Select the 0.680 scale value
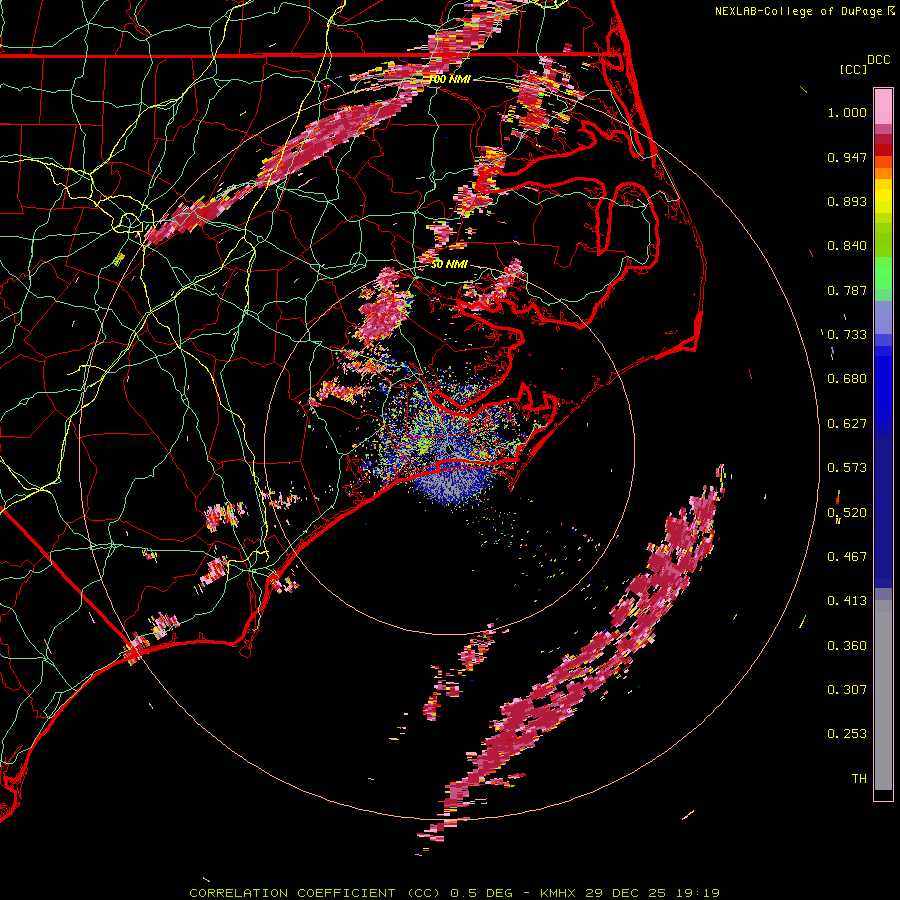Screen dimensions: 900x900 tap(847, 379)
